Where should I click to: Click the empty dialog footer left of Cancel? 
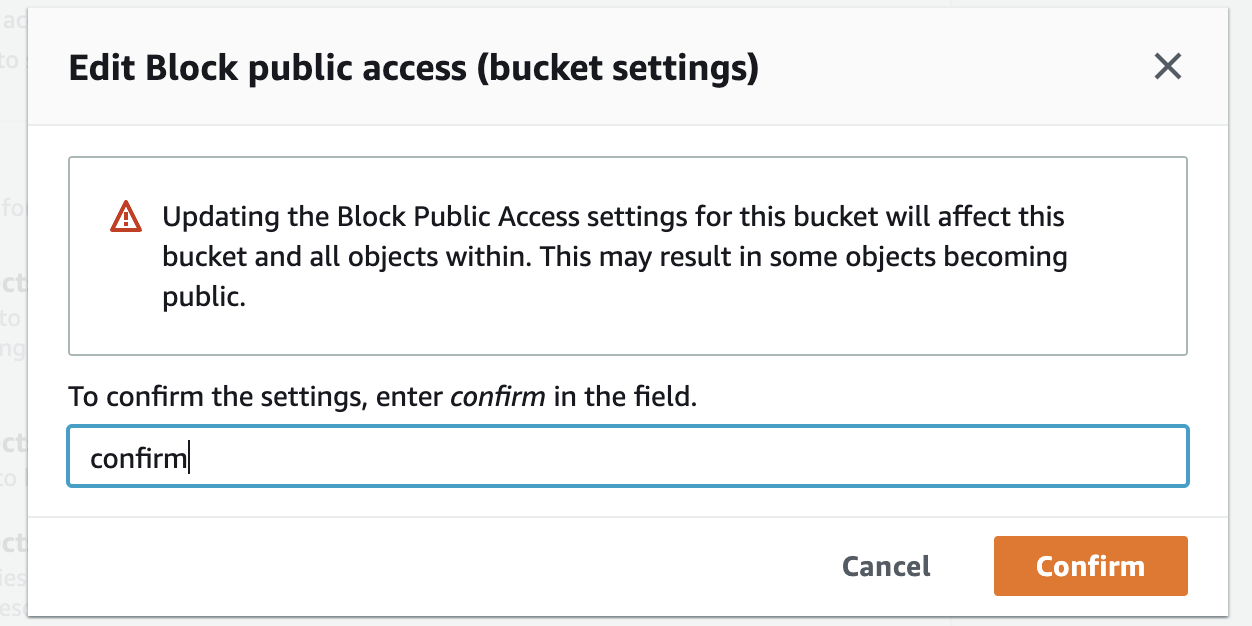tap(400, 566)
